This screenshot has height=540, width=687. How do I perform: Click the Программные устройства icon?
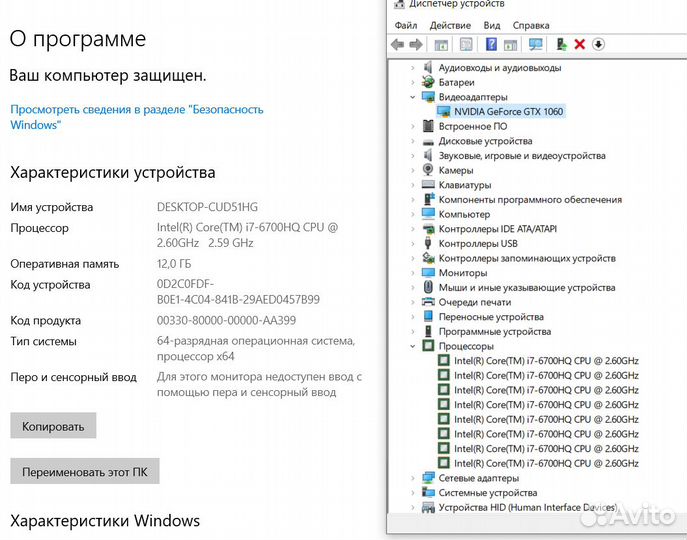[428, 331]
